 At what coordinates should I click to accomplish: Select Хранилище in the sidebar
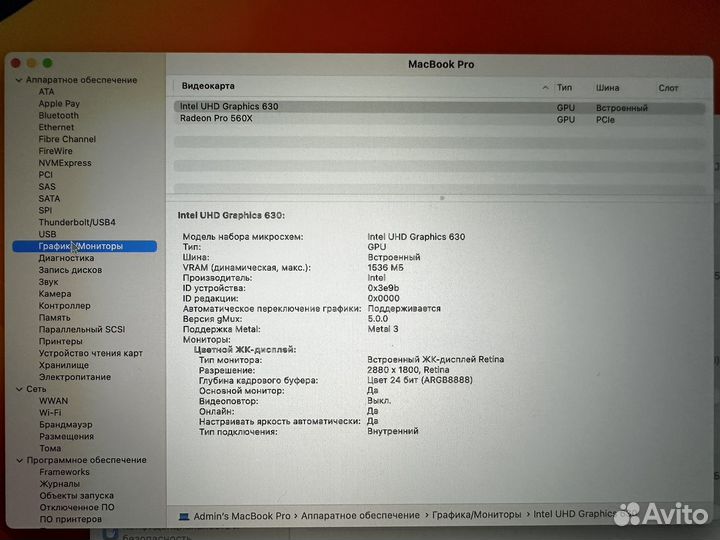63,366
